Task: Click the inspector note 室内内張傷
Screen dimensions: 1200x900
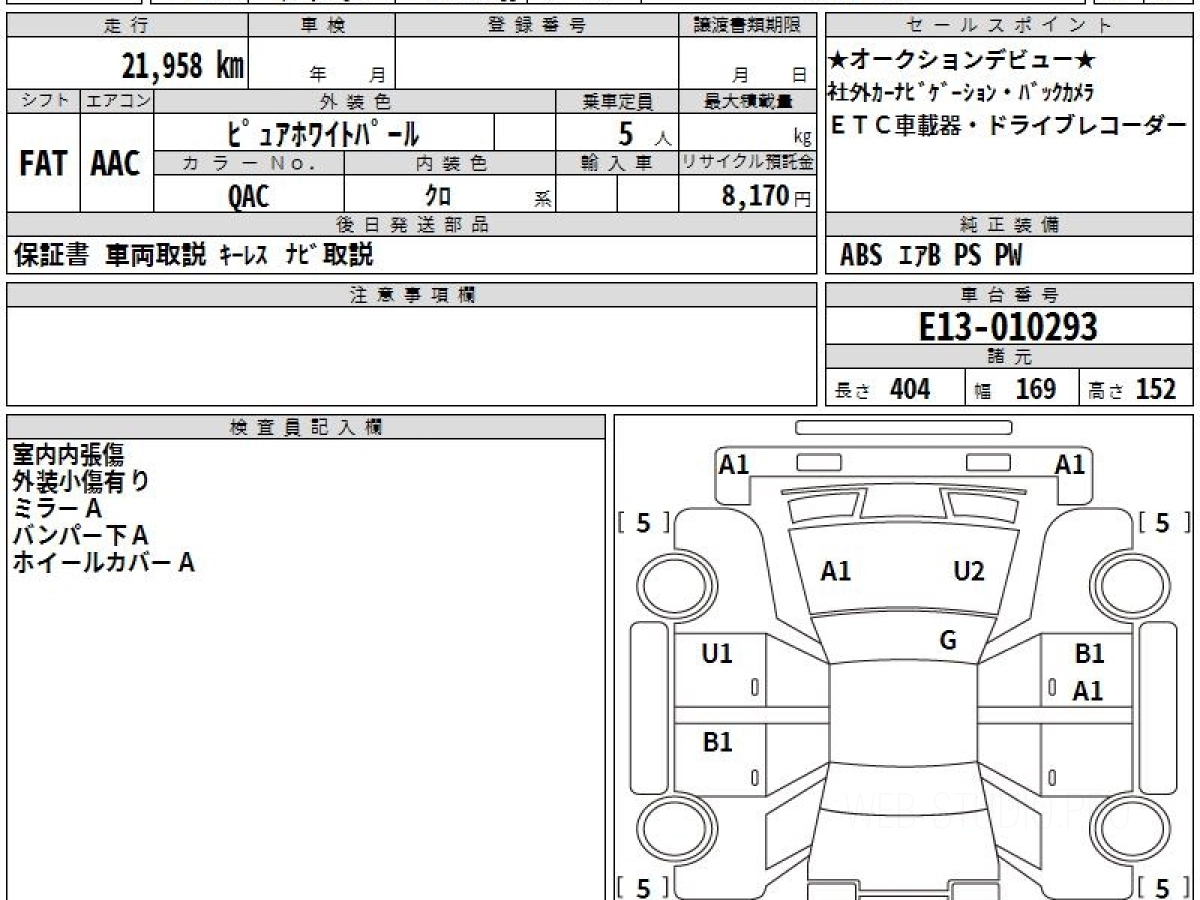Action: coord(68,455)
